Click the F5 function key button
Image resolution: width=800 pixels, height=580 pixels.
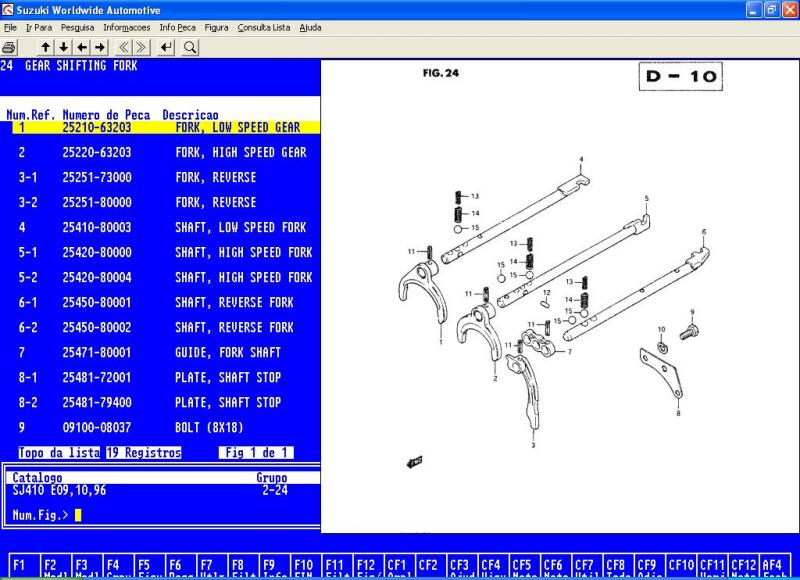[150, 565]
